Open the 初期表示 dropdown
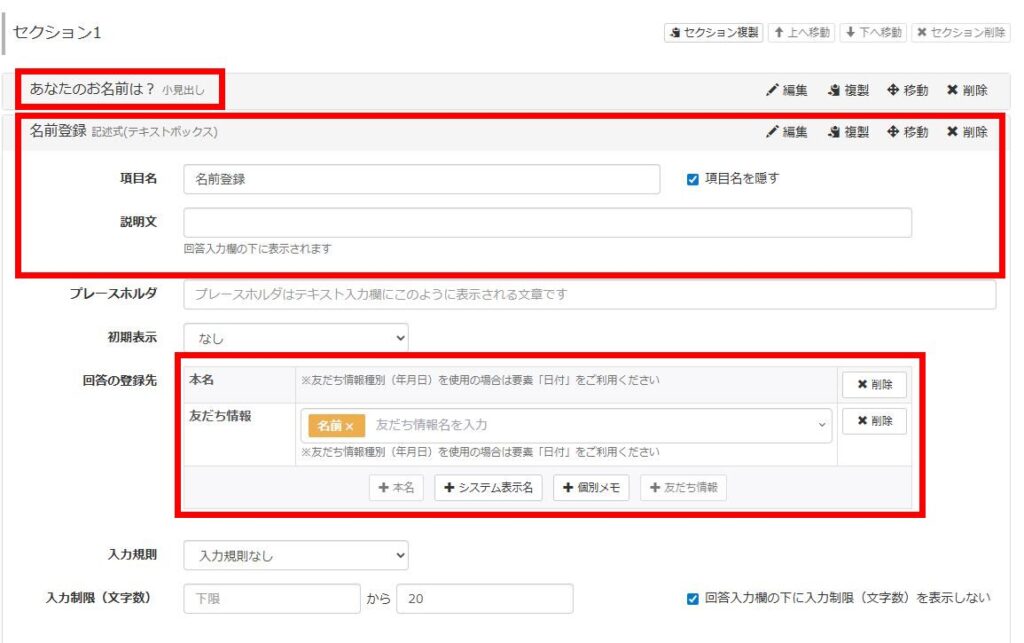The width and height of the screenshot is (1024, 643). pos(296,338)
